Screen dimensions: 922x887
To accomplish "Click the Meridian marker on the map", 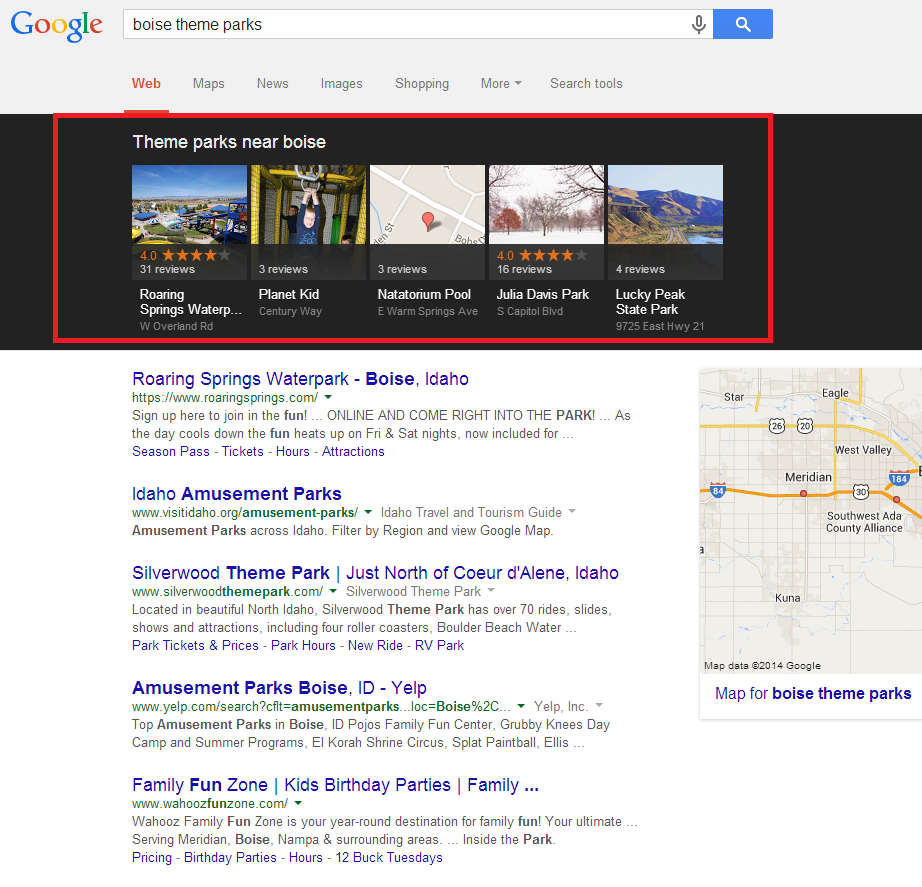I will point(803,493).
